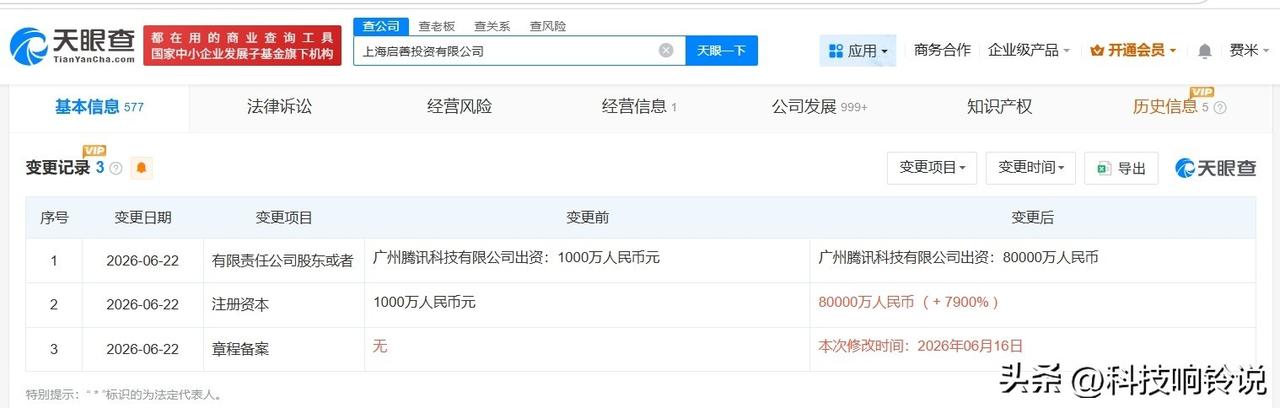The width and height of the screenshot is (1280, 408).
Task: Click the help icon next to 历史信息
Action: click(x=1219, y=107)
